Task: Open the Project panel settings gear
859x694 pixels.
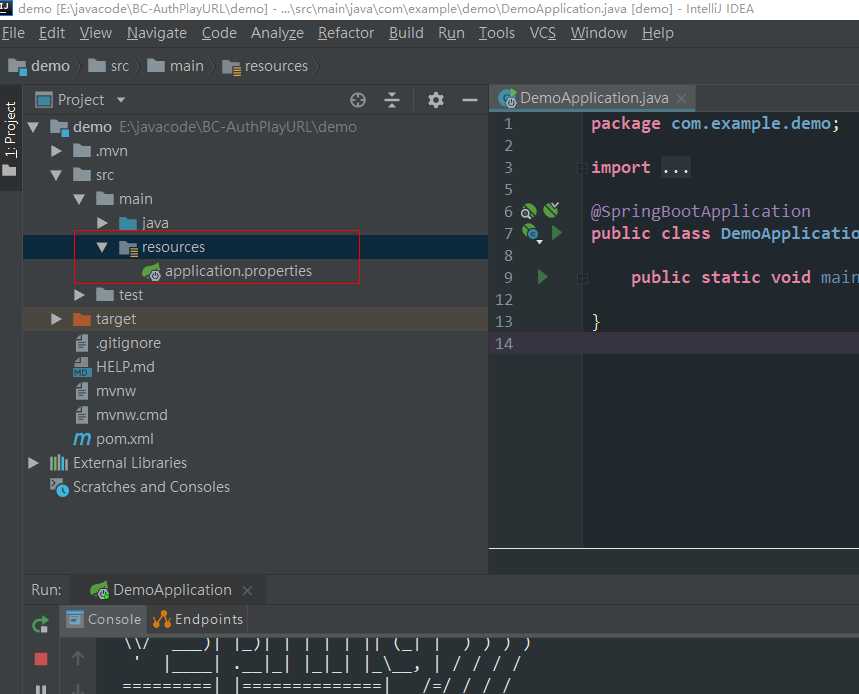Action: 435,100
